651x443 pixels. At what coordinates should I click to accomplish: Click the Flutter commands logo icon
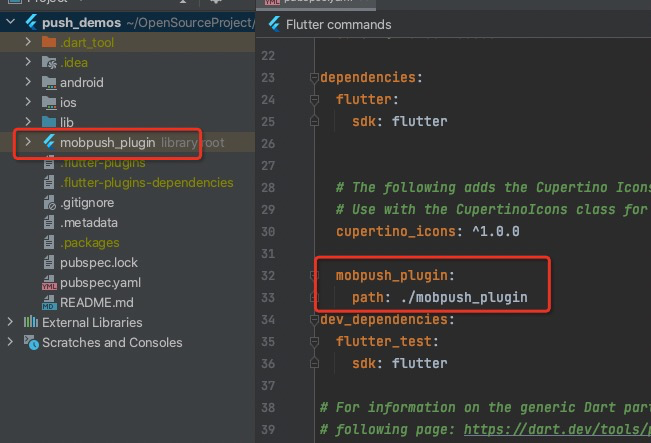[x=274, y=24]
